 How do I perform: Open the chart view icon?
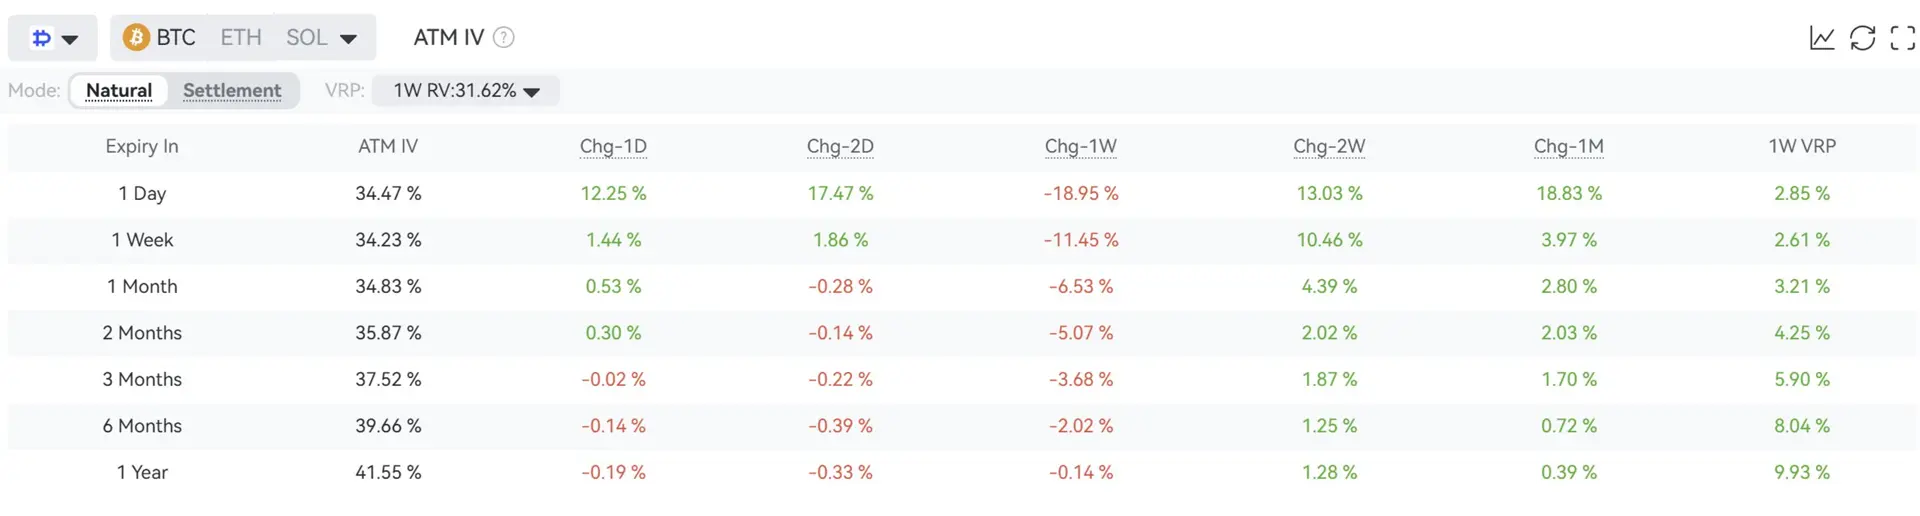click(x=1822, y=38)
